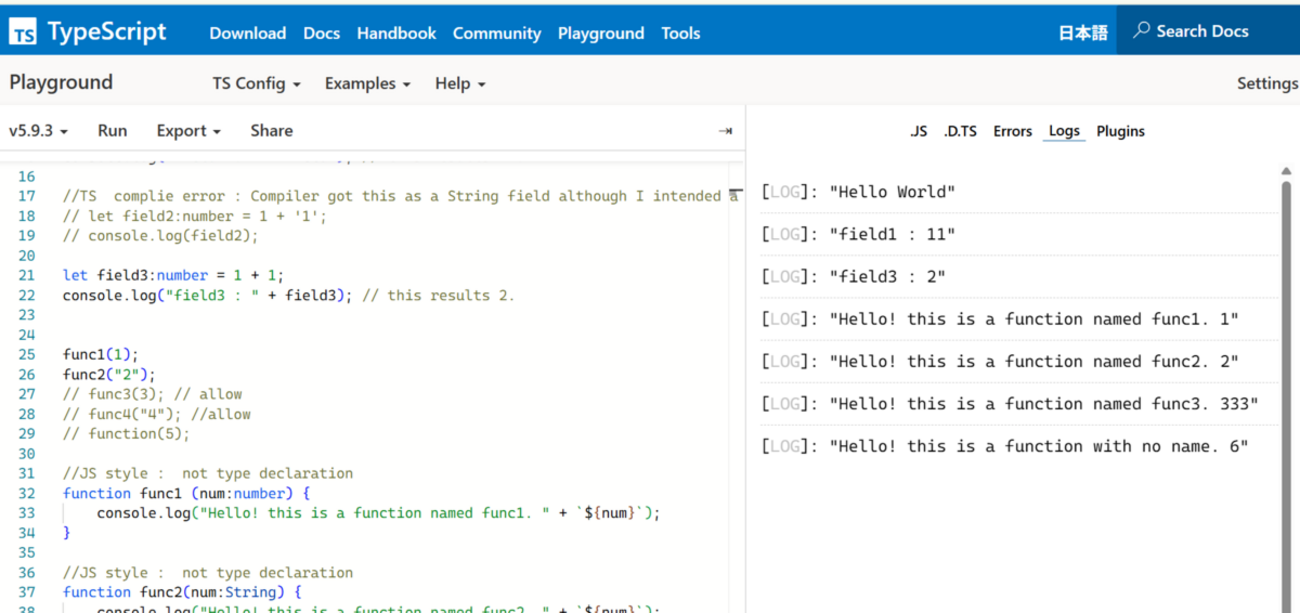Image resolution: width=1300 pixels, height=613 pixels.
Task: Click the Playground page heading
Action: (x=61, y=83)
